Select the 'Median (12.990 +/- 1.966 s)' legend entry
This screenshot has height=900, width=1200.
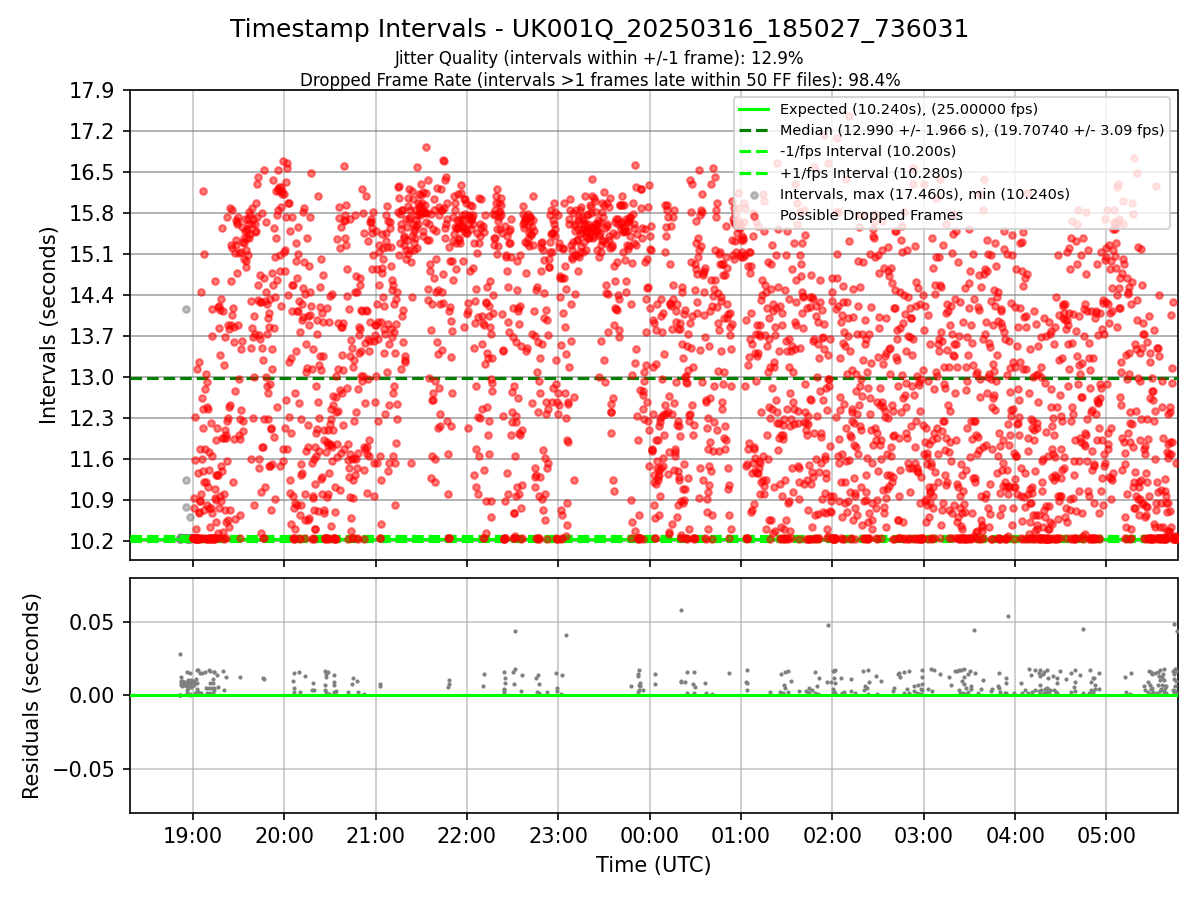(x=972, y=130)
